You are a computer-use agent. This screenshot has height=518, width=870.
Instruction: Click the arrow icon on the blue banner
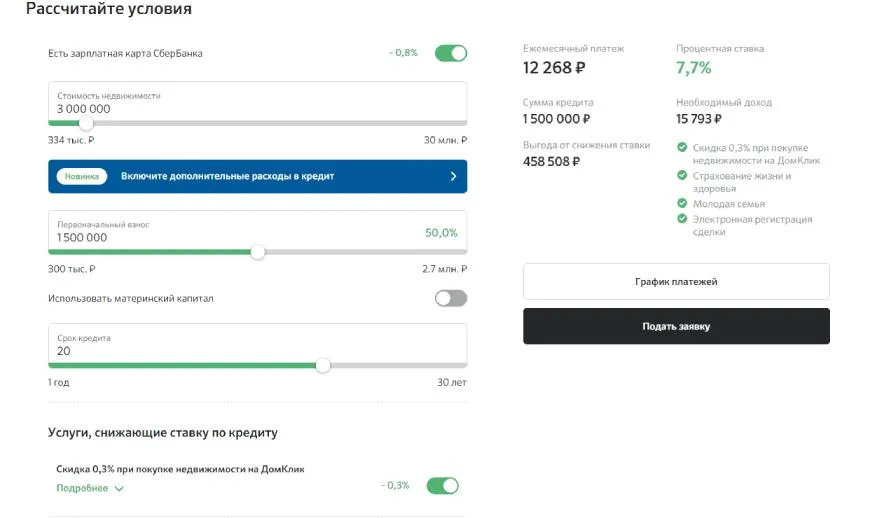(453, 176)
